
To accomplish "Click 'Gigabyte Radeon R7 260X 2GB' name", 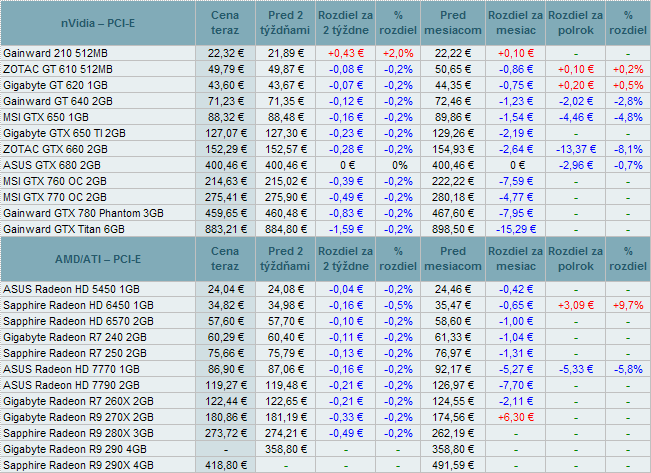I will pos(78,401).
